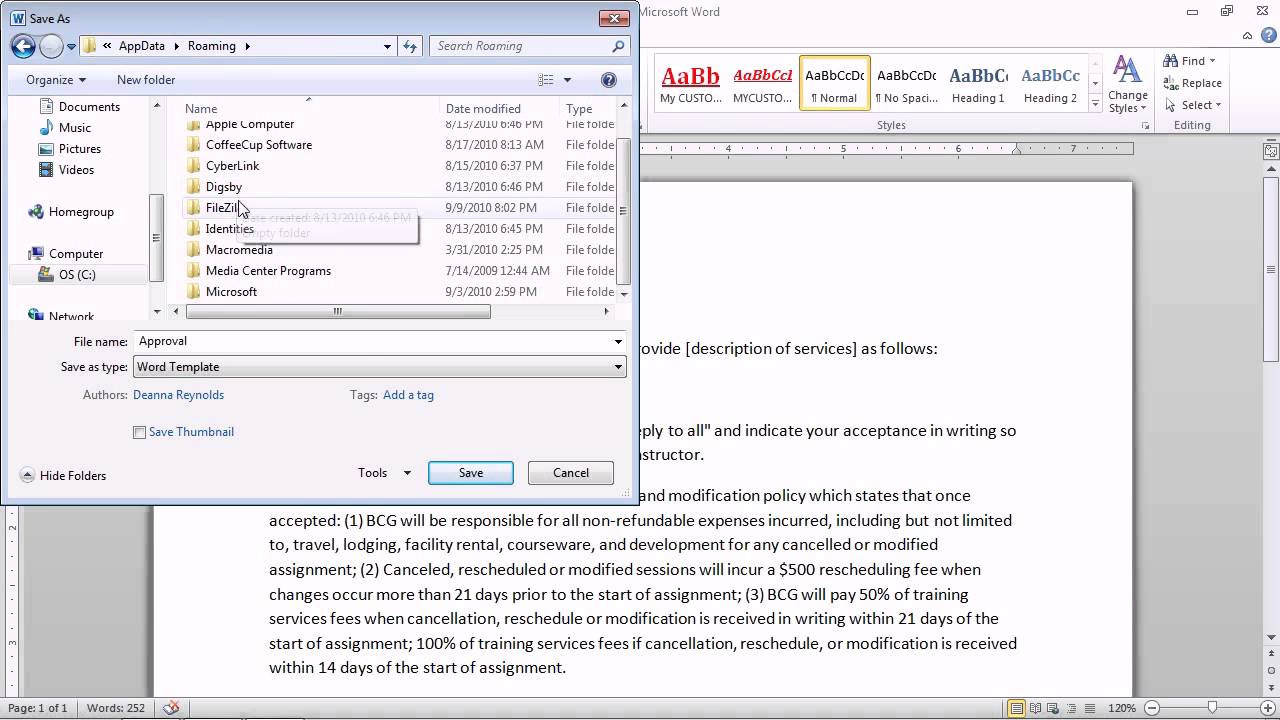Select the CyberLink folder

click(x=232, y=166)
